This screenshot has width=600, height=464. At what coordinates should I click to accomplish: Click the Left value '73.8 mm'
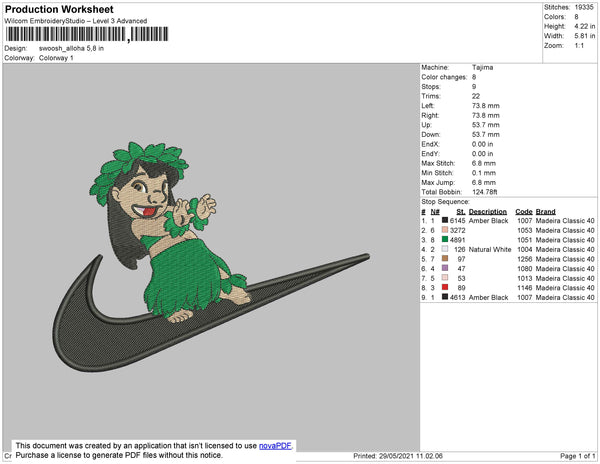(486, 106)
